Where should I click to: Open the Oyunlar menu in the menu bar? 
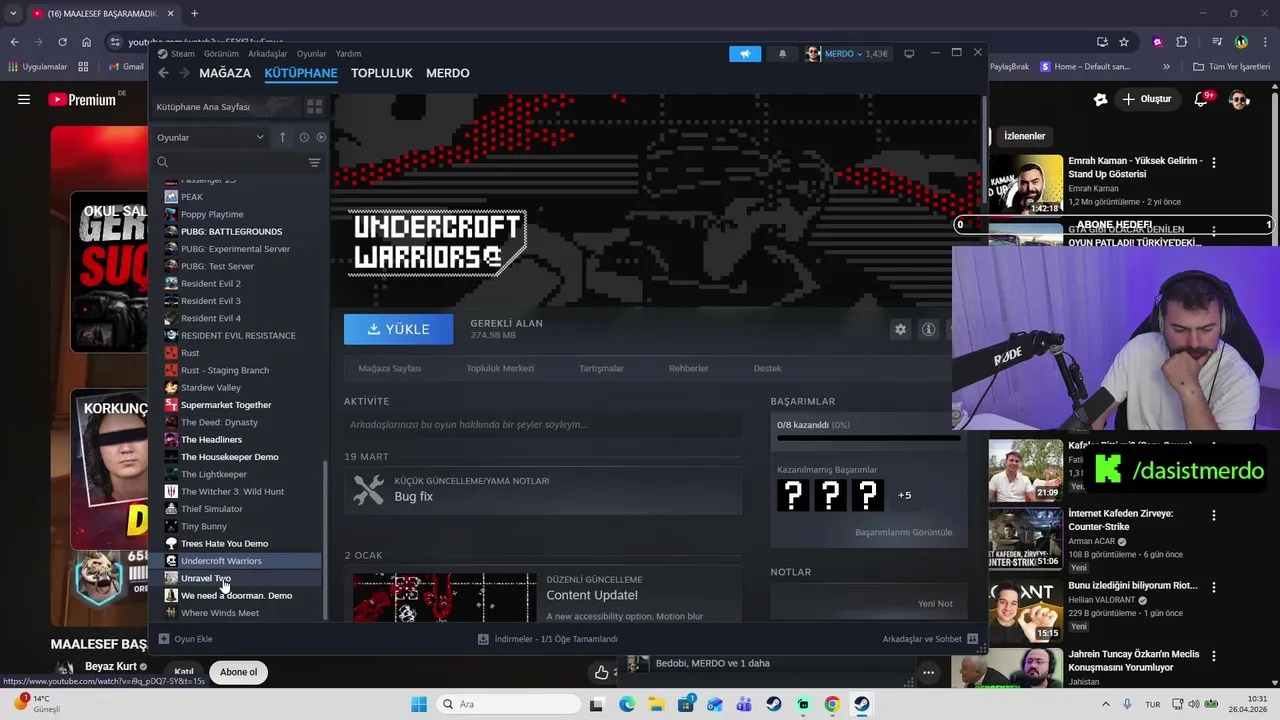tap(311, 54)
